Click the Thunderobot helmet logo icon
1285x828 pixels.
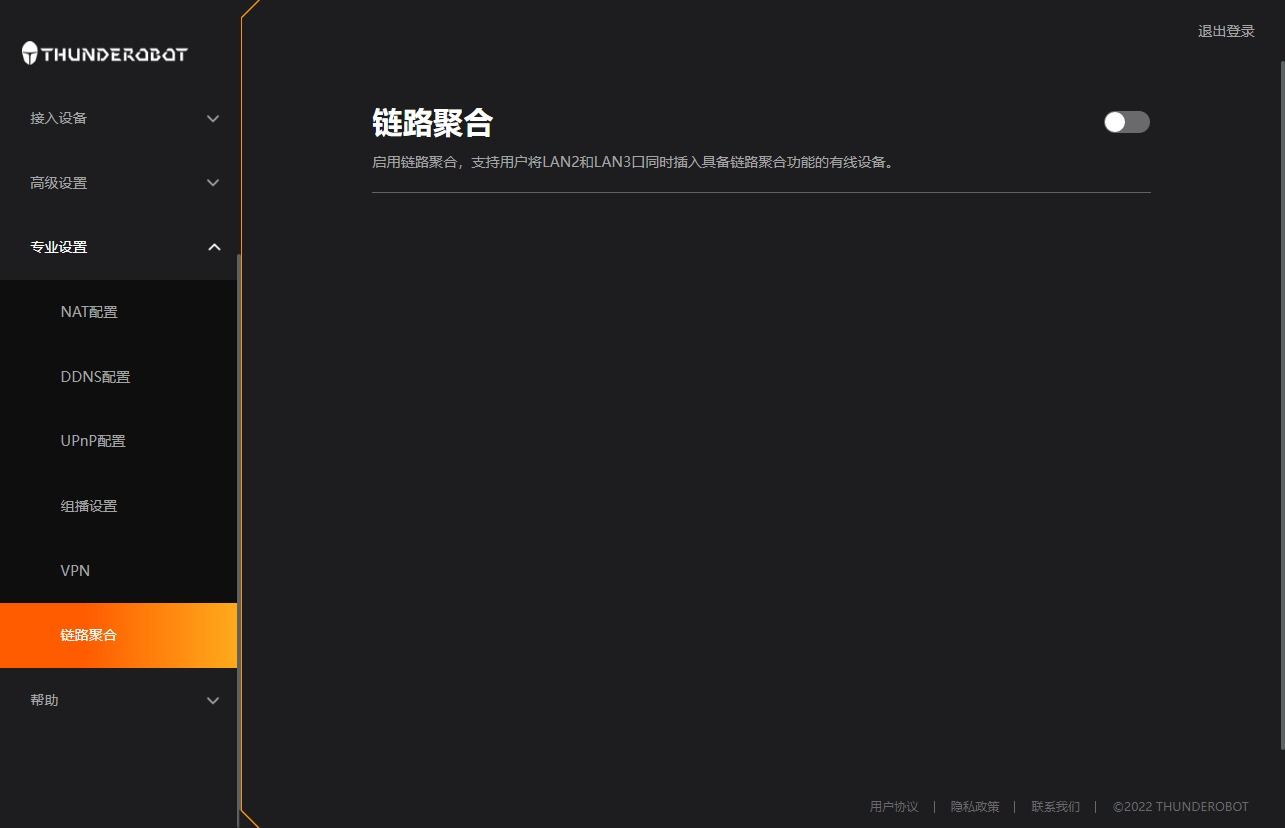click(x=30, y=53)
